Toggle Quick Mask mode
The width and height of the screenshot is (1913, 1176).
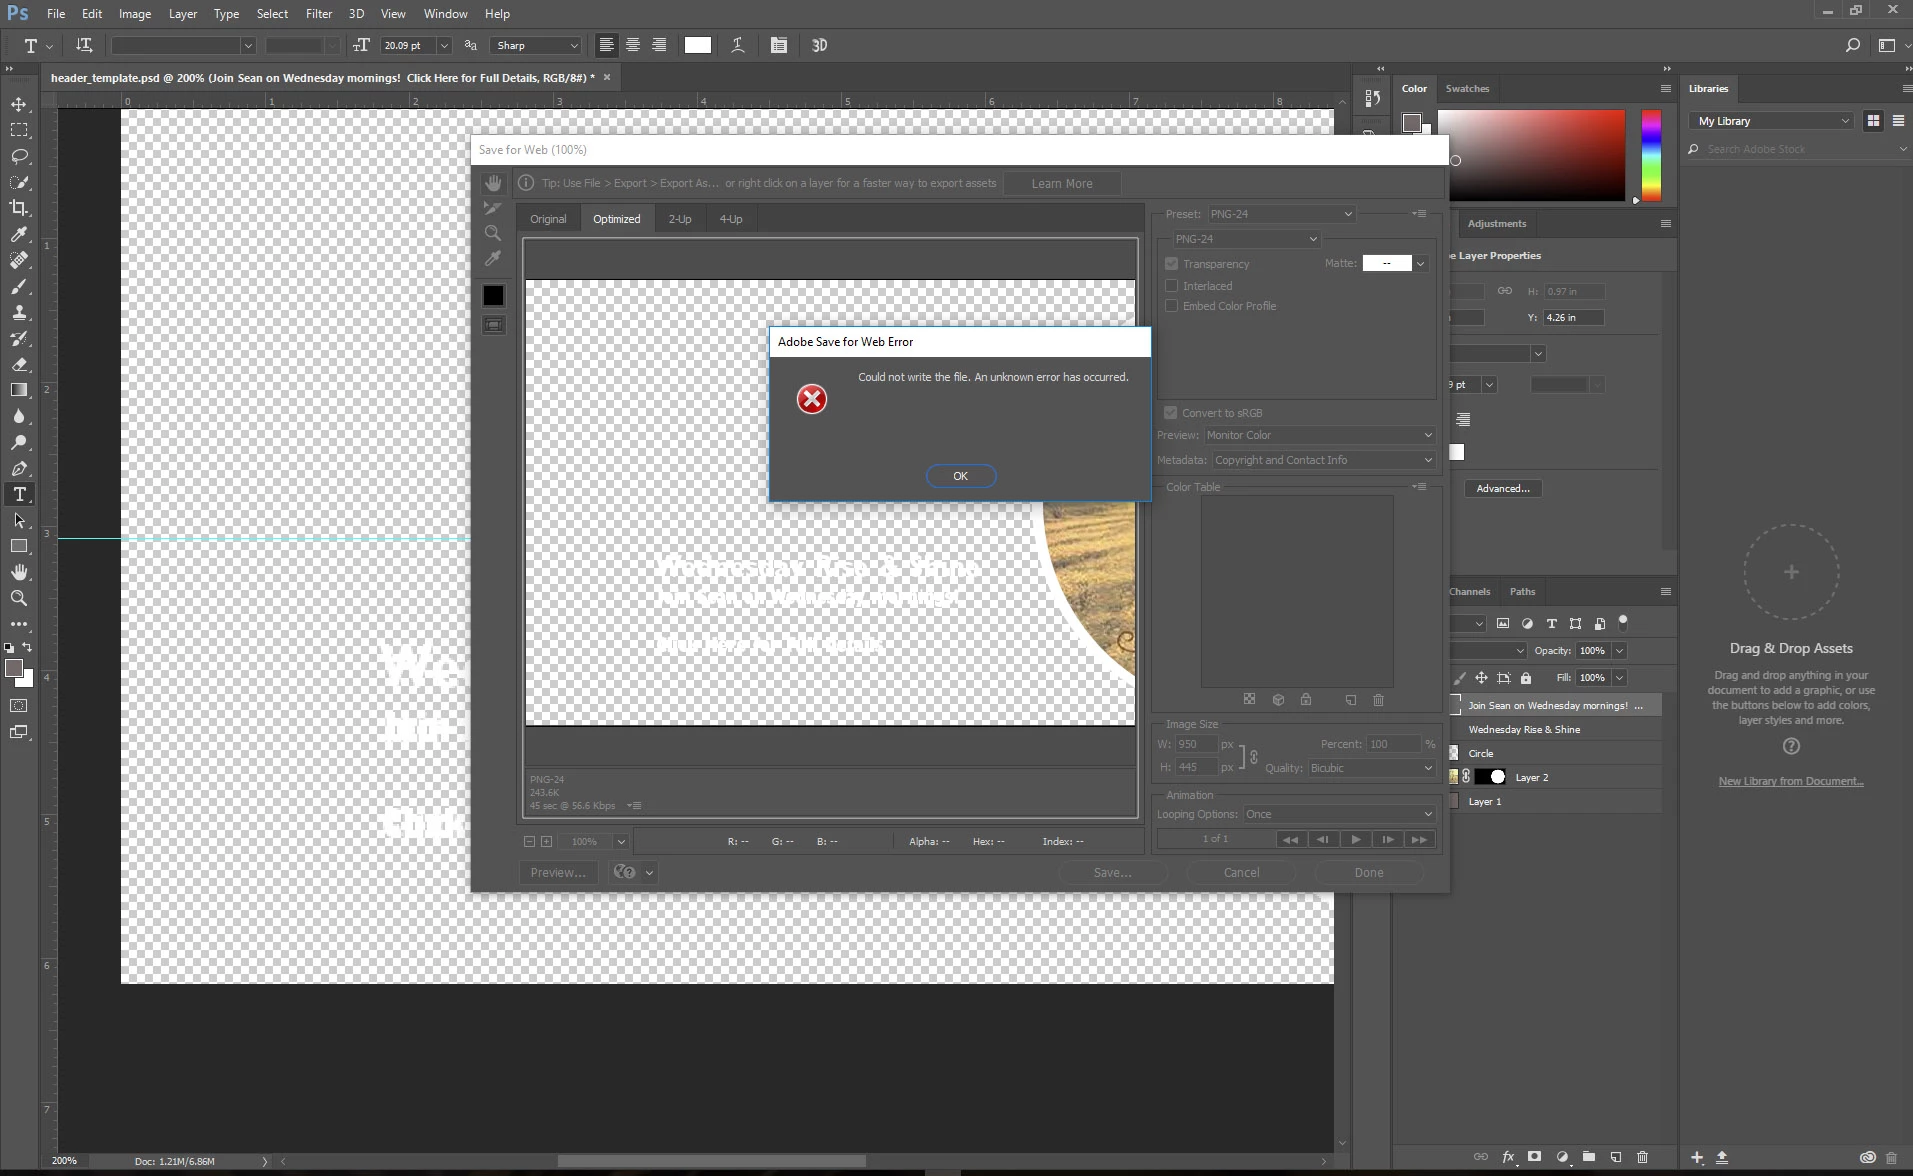pyautogui.click(x=19, y=705)
